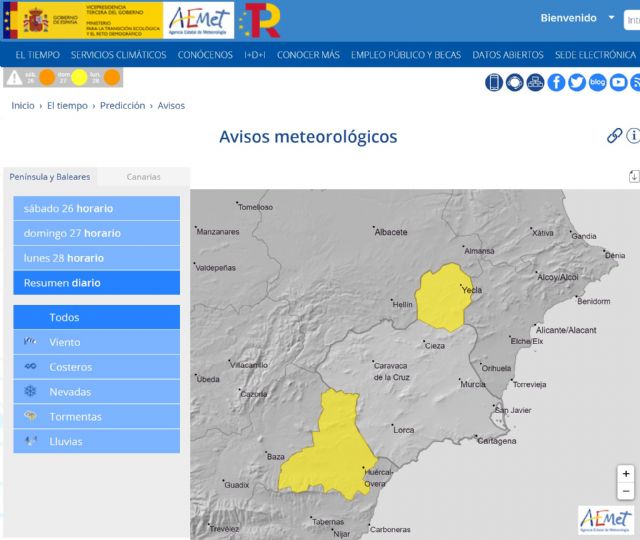This screenshot has height=540, width=640.
Task: Zoom in on the warnings map
Action: 625,474
